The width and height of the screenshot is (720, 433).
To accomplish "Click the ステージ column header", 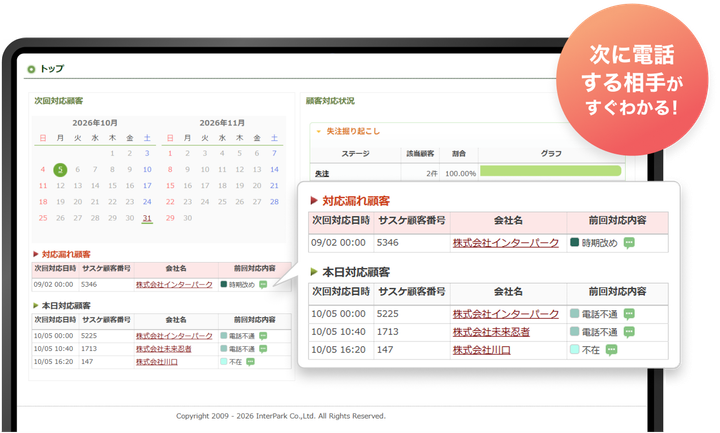I will point(355,153).
